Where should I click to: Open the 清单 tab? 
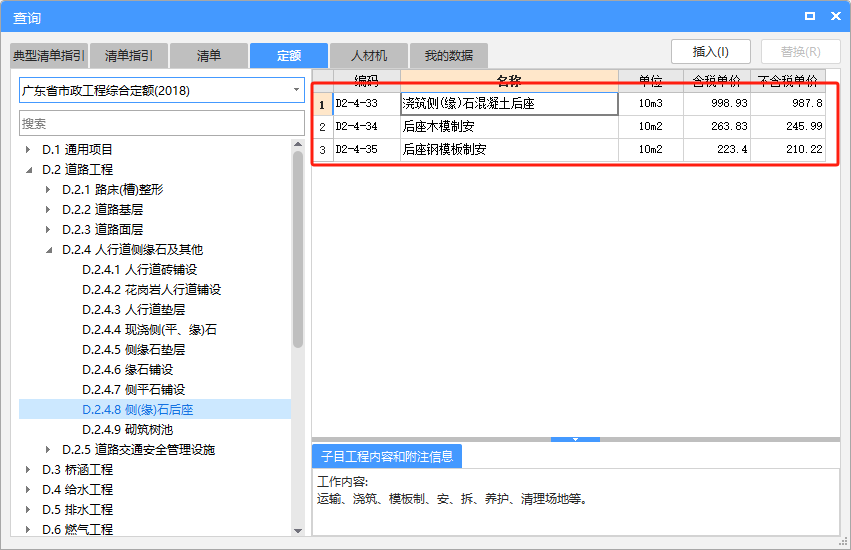pyautogui.click(x=208, y=55)
